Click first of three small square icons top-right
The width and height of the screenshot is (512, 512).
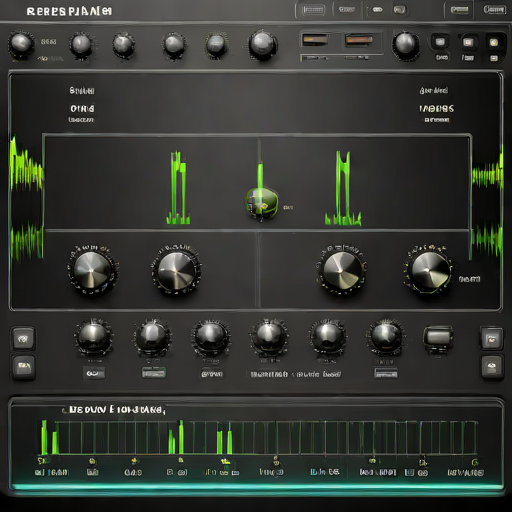point(440,42)
